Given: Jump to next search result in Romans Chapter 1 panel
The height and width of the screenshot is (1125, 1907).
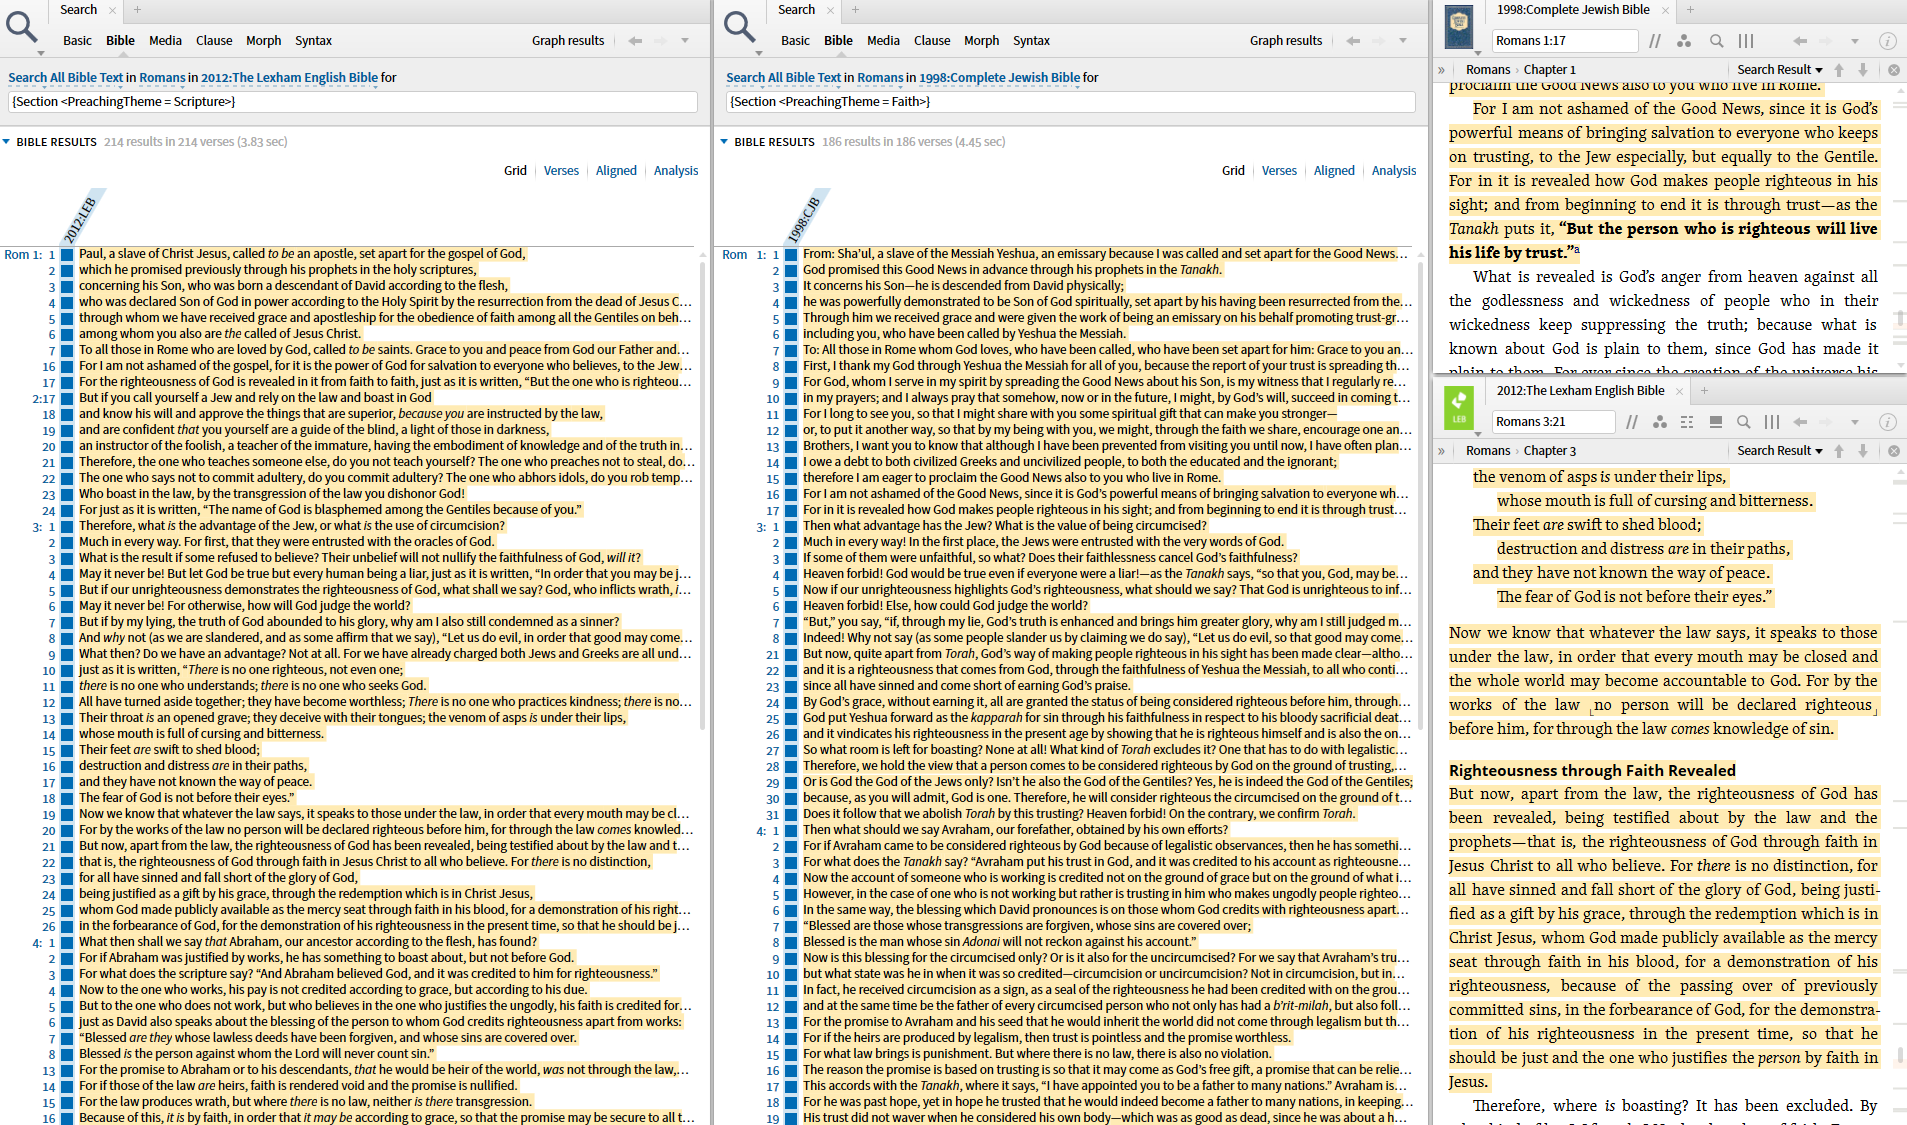Looking at the screenshot, I should click(x=1863, y=70).
